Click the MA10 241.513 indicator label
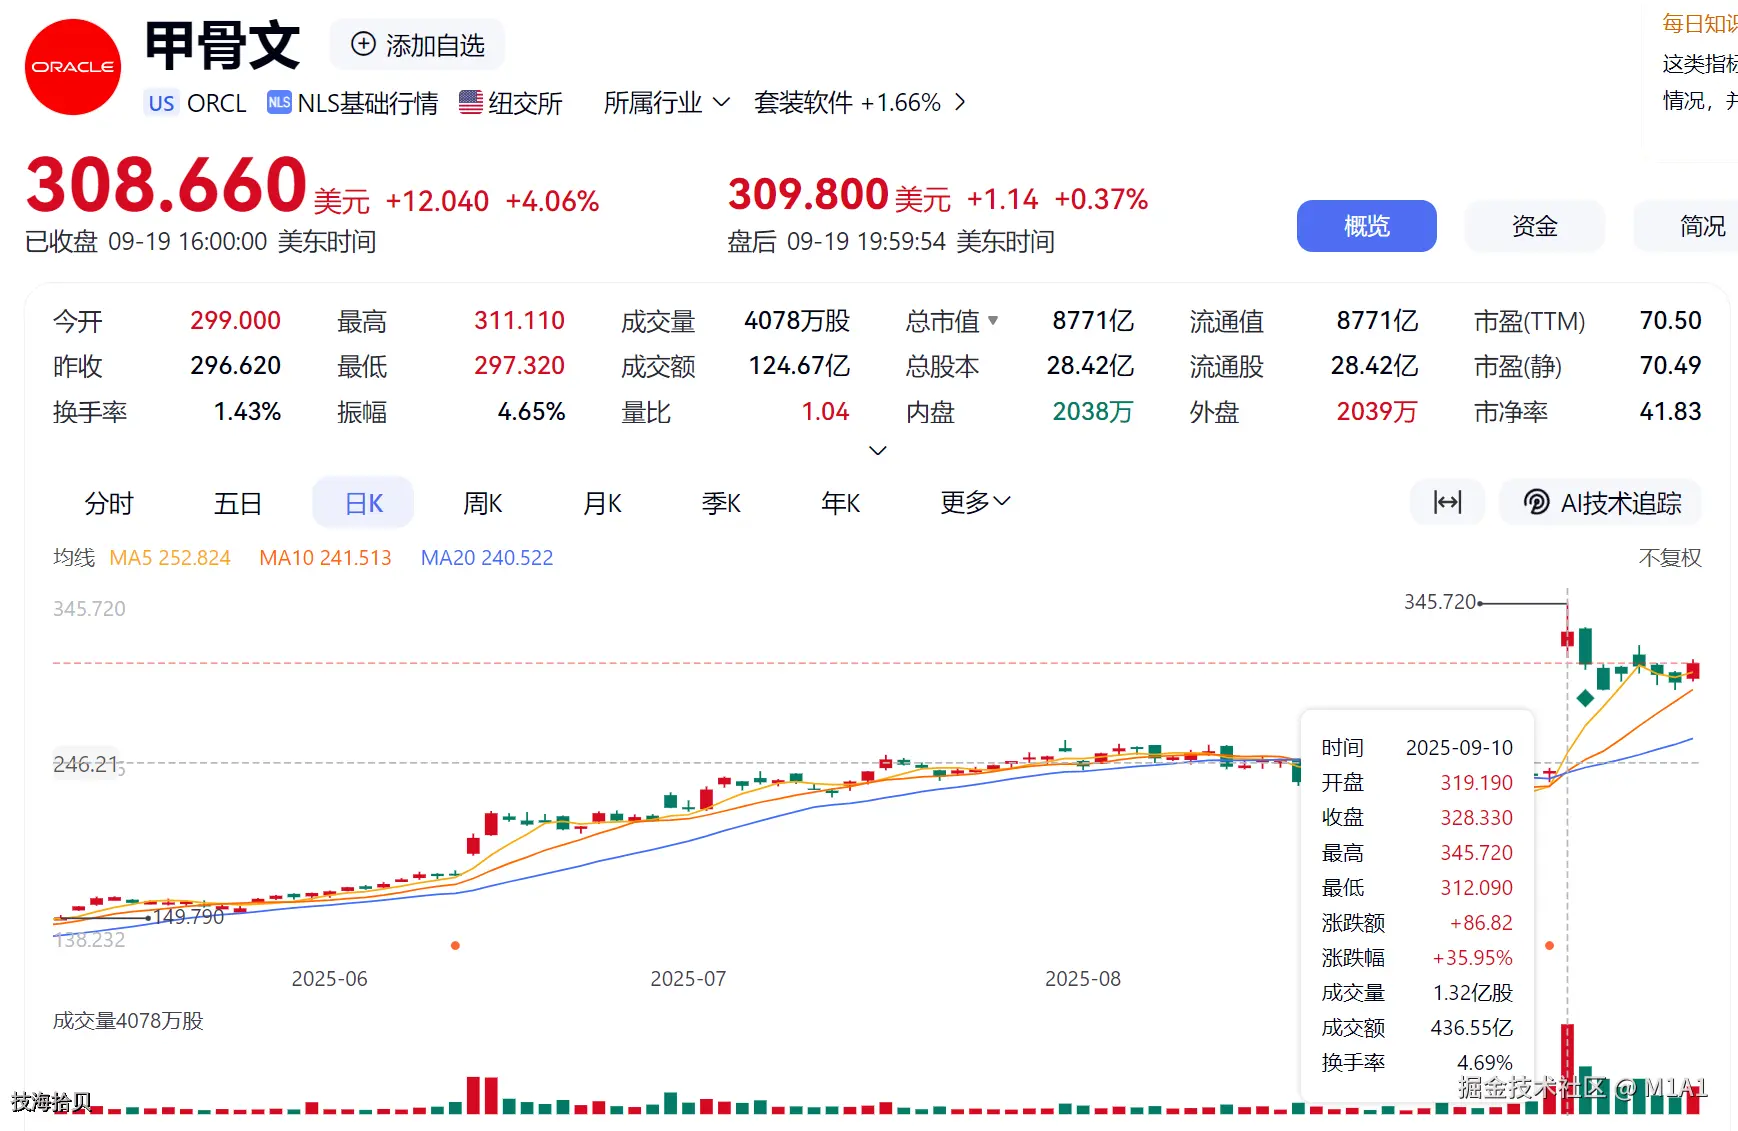 point(325,558)
